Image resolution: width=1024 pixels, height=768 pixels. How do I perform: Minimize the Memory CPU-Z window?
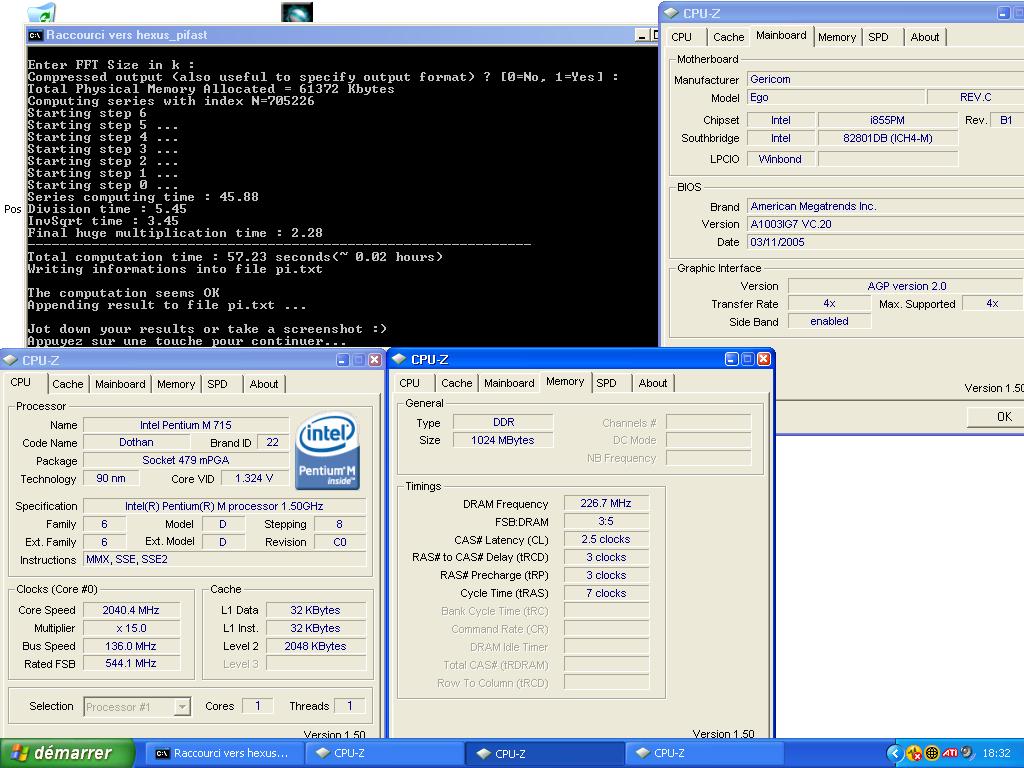pyautogui.click(x=732, y=359)
